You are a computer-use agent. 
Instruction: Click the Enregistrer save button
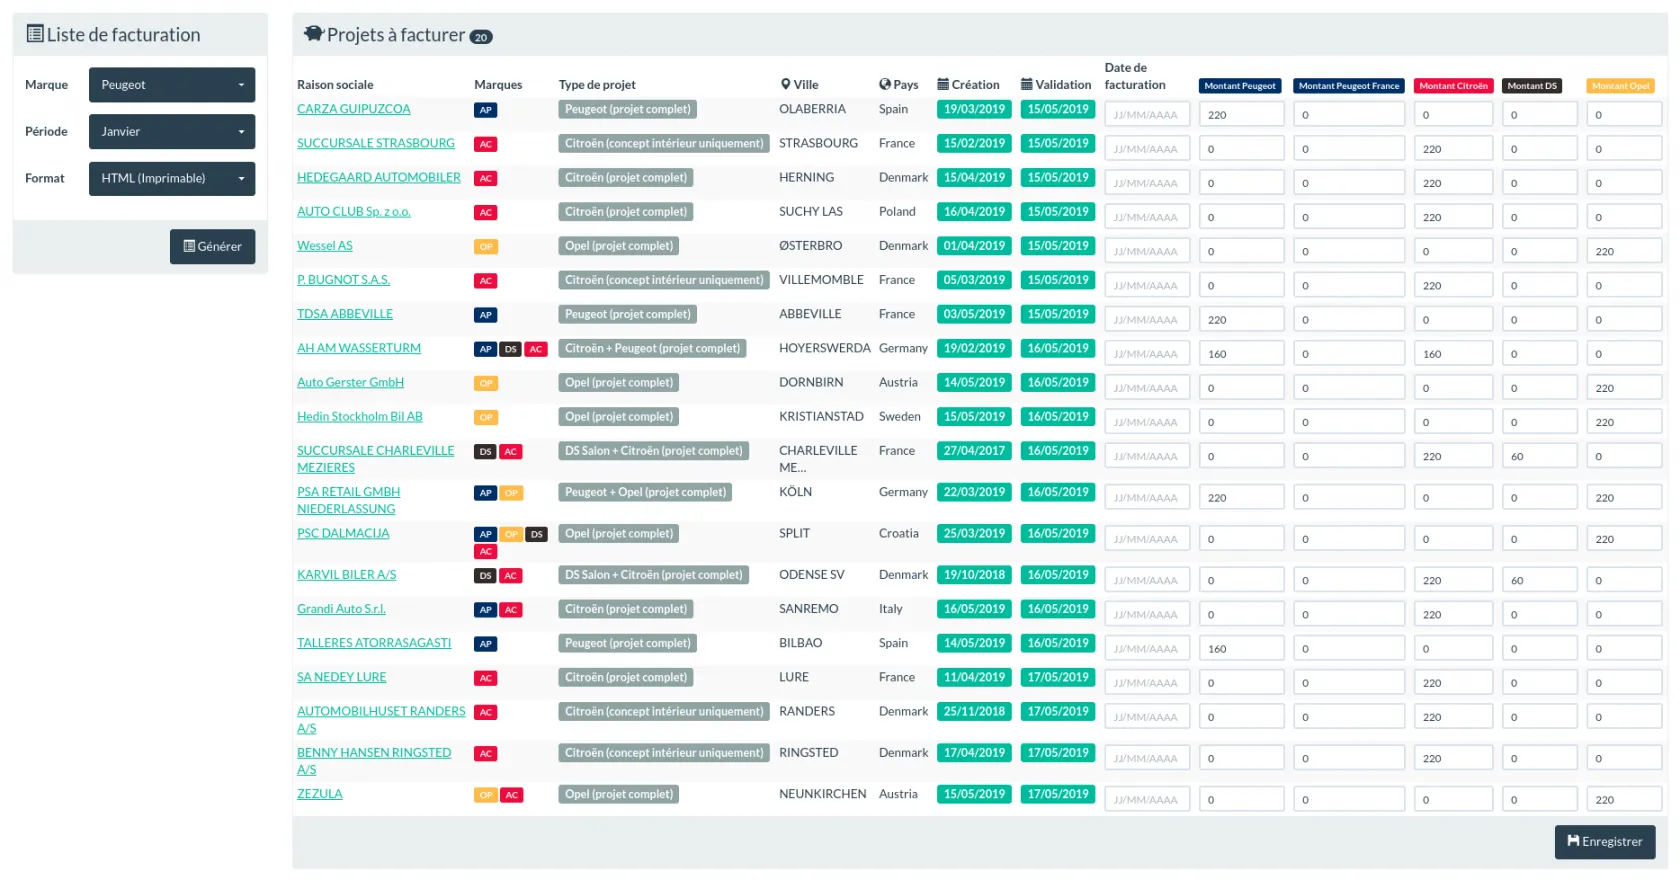coord(1604,842)
